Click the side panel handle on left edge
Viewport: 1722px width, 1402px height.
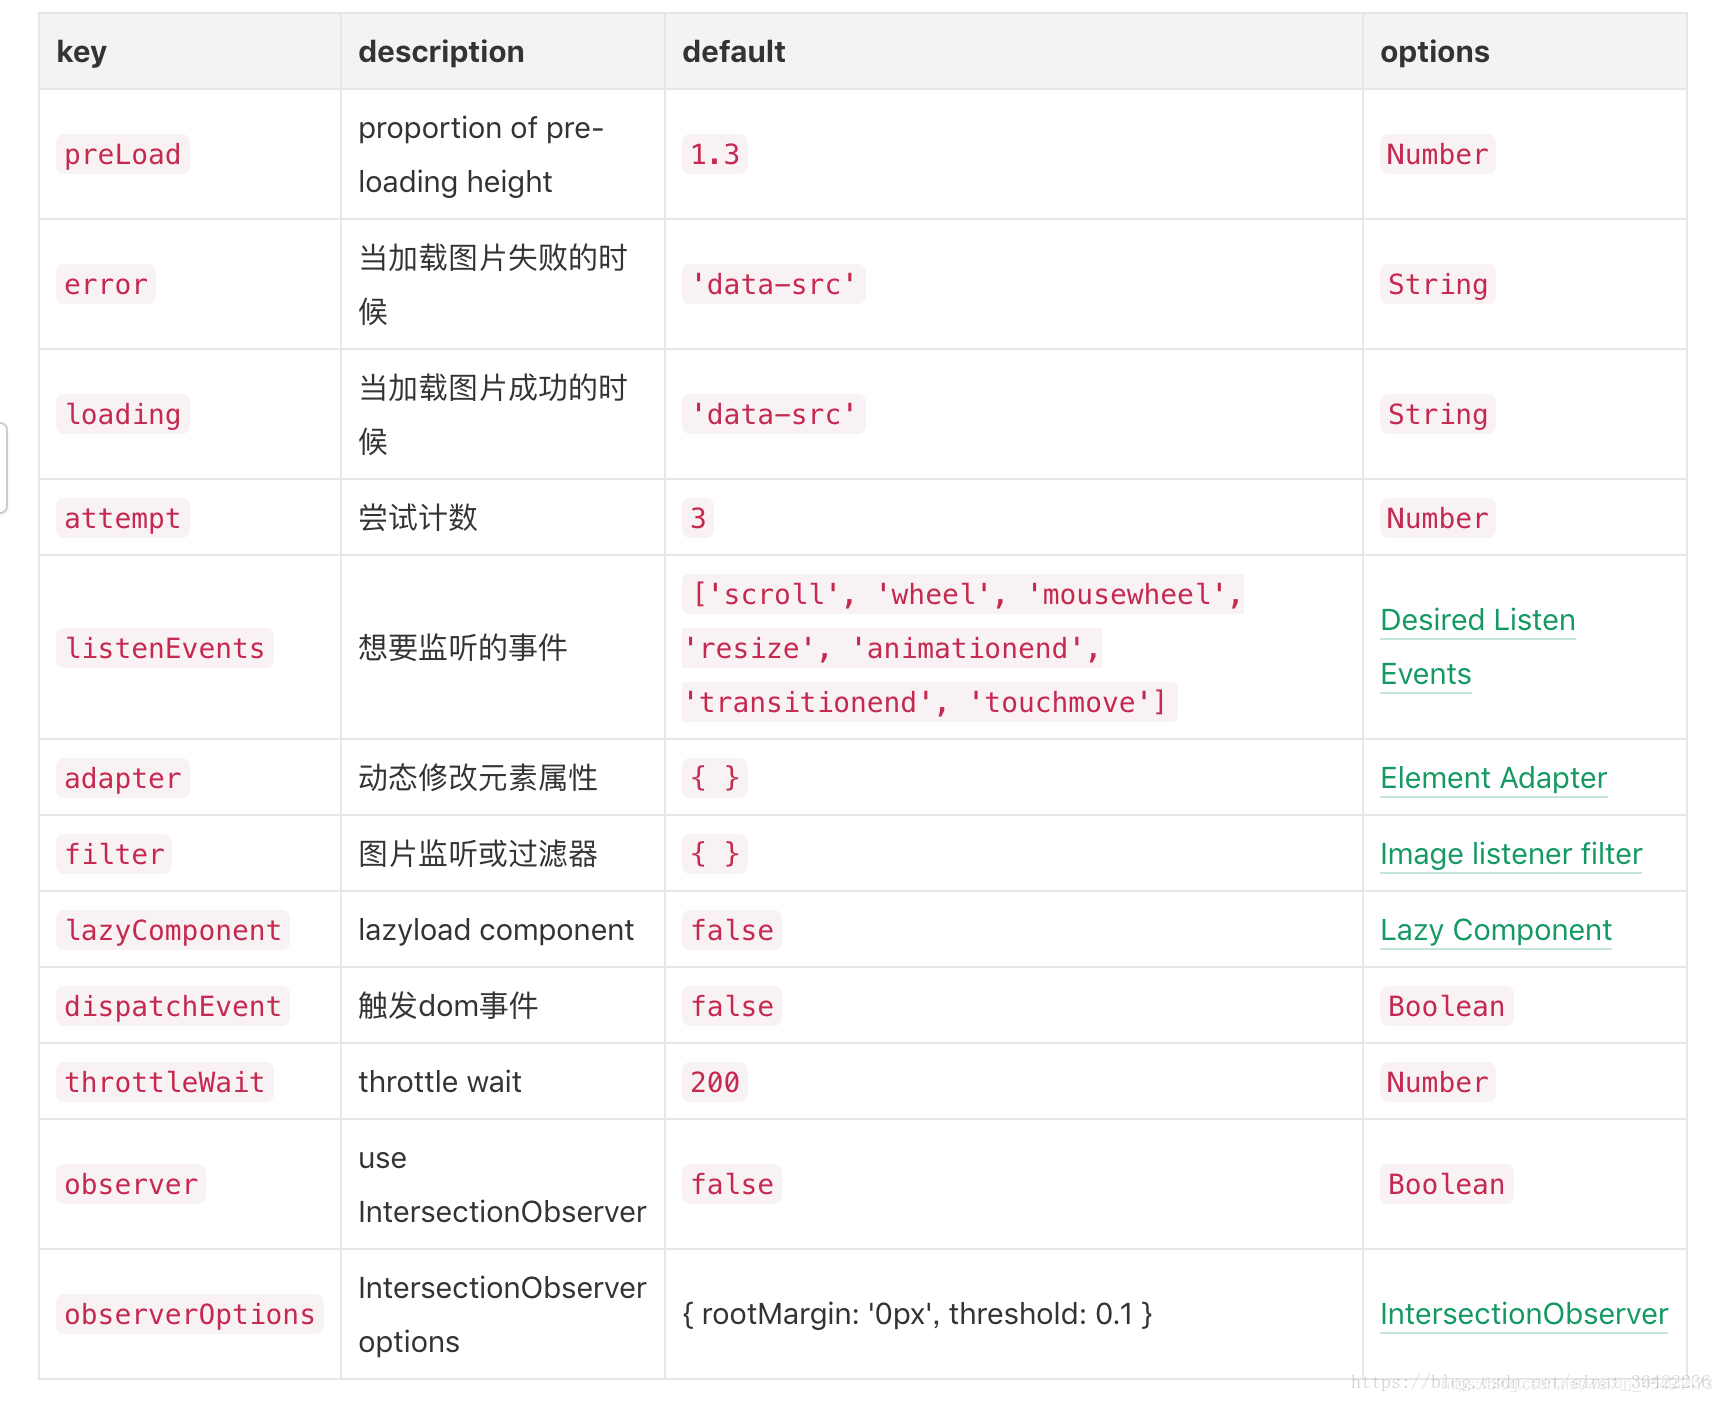click(x=3, y=468)
